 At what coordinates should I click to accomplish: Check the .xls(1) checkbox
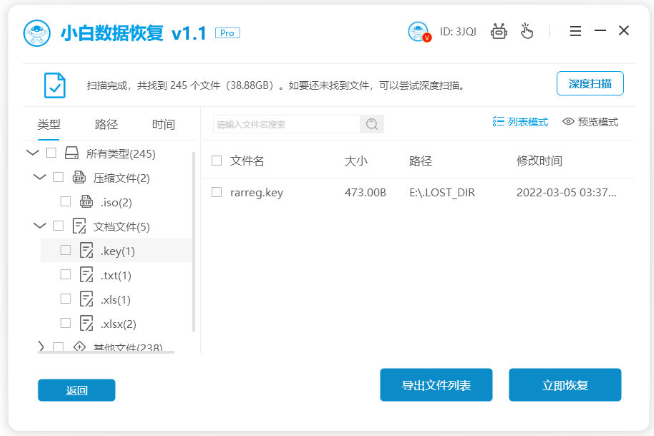65,298
